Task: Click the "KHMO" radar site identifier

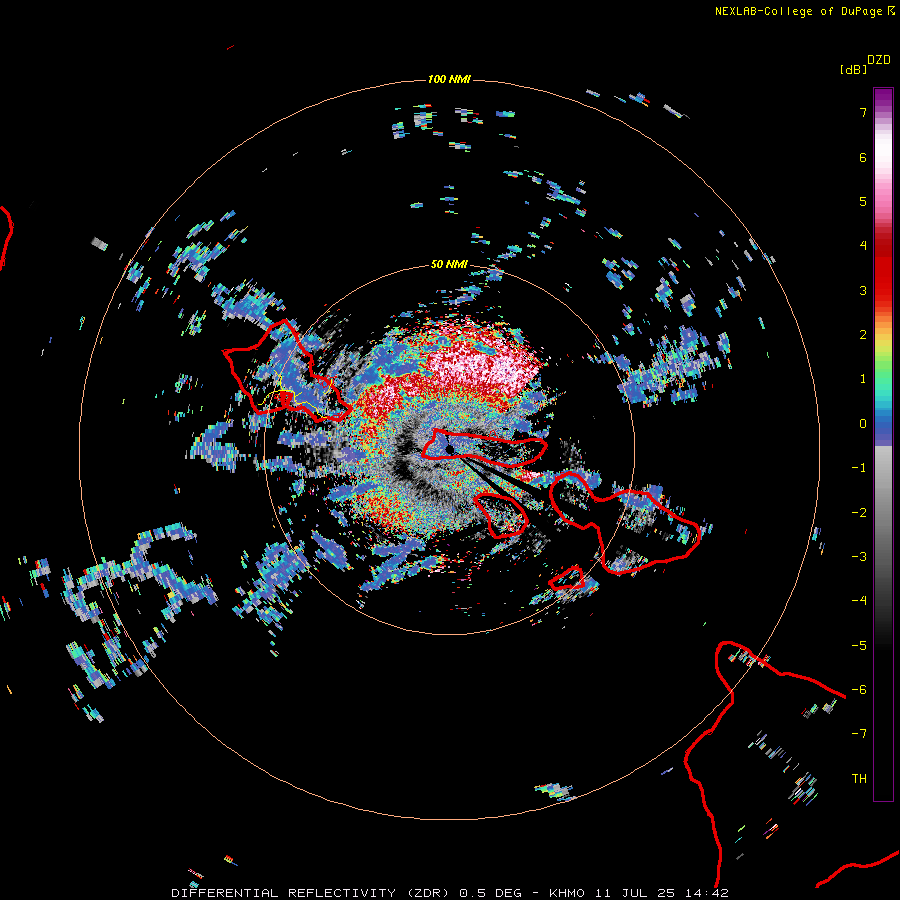Action: coord(567,893)
